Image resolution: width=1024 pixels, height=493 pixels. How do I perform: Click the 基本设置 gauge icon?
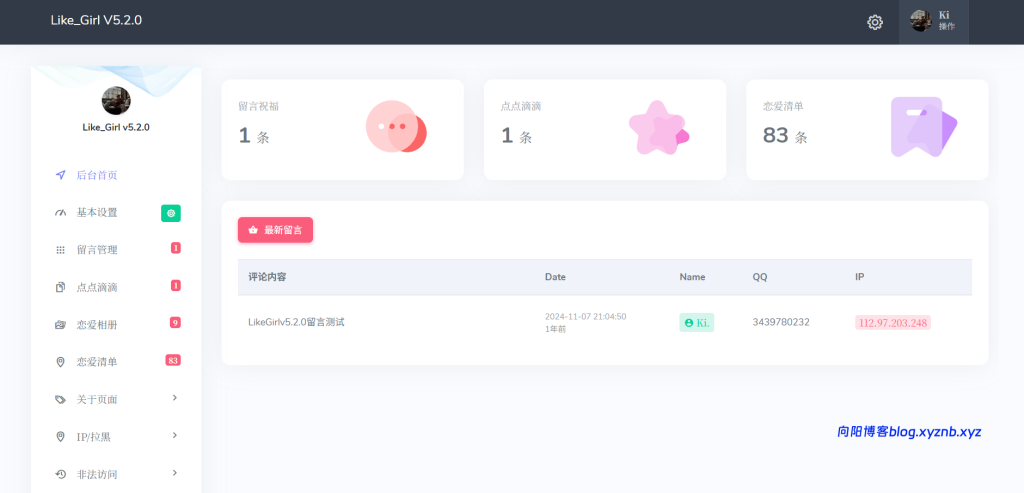[x=61, y=213]
